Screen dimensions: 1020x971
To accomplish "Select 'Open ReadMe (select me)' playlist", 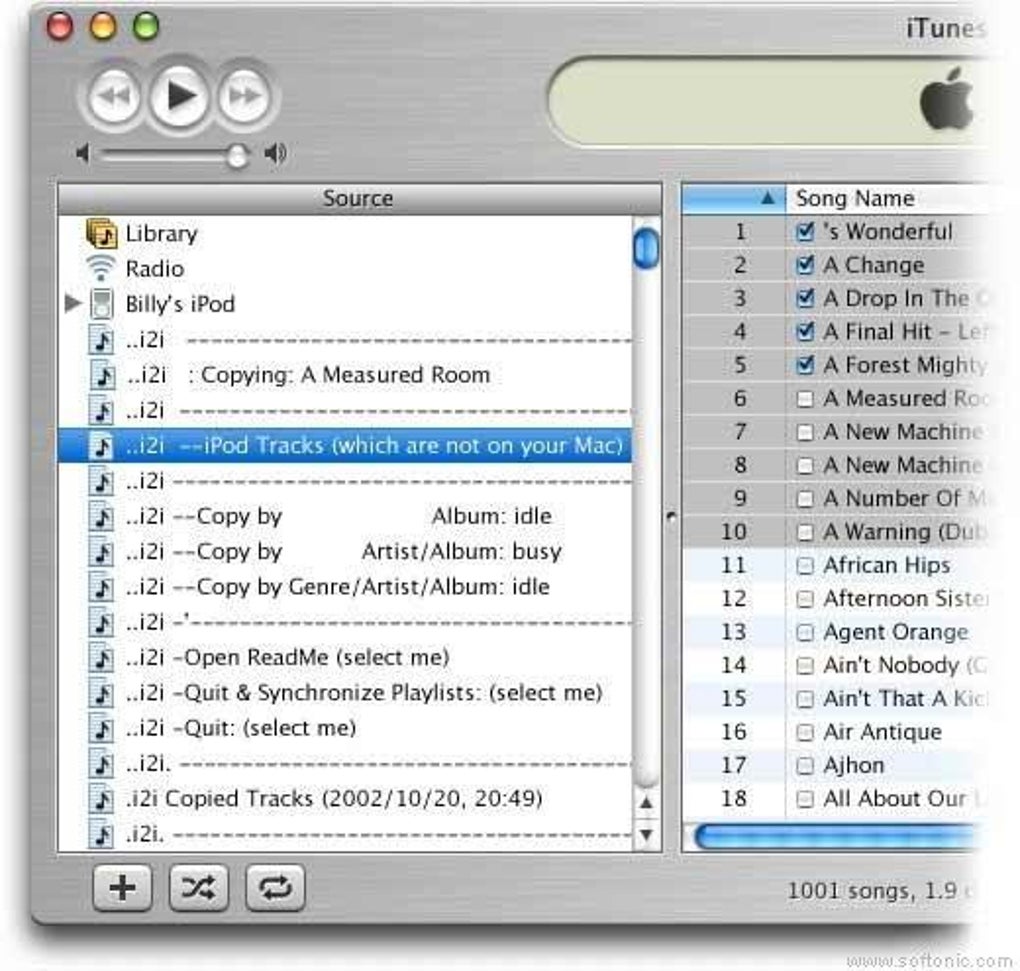I will point(345,658).
